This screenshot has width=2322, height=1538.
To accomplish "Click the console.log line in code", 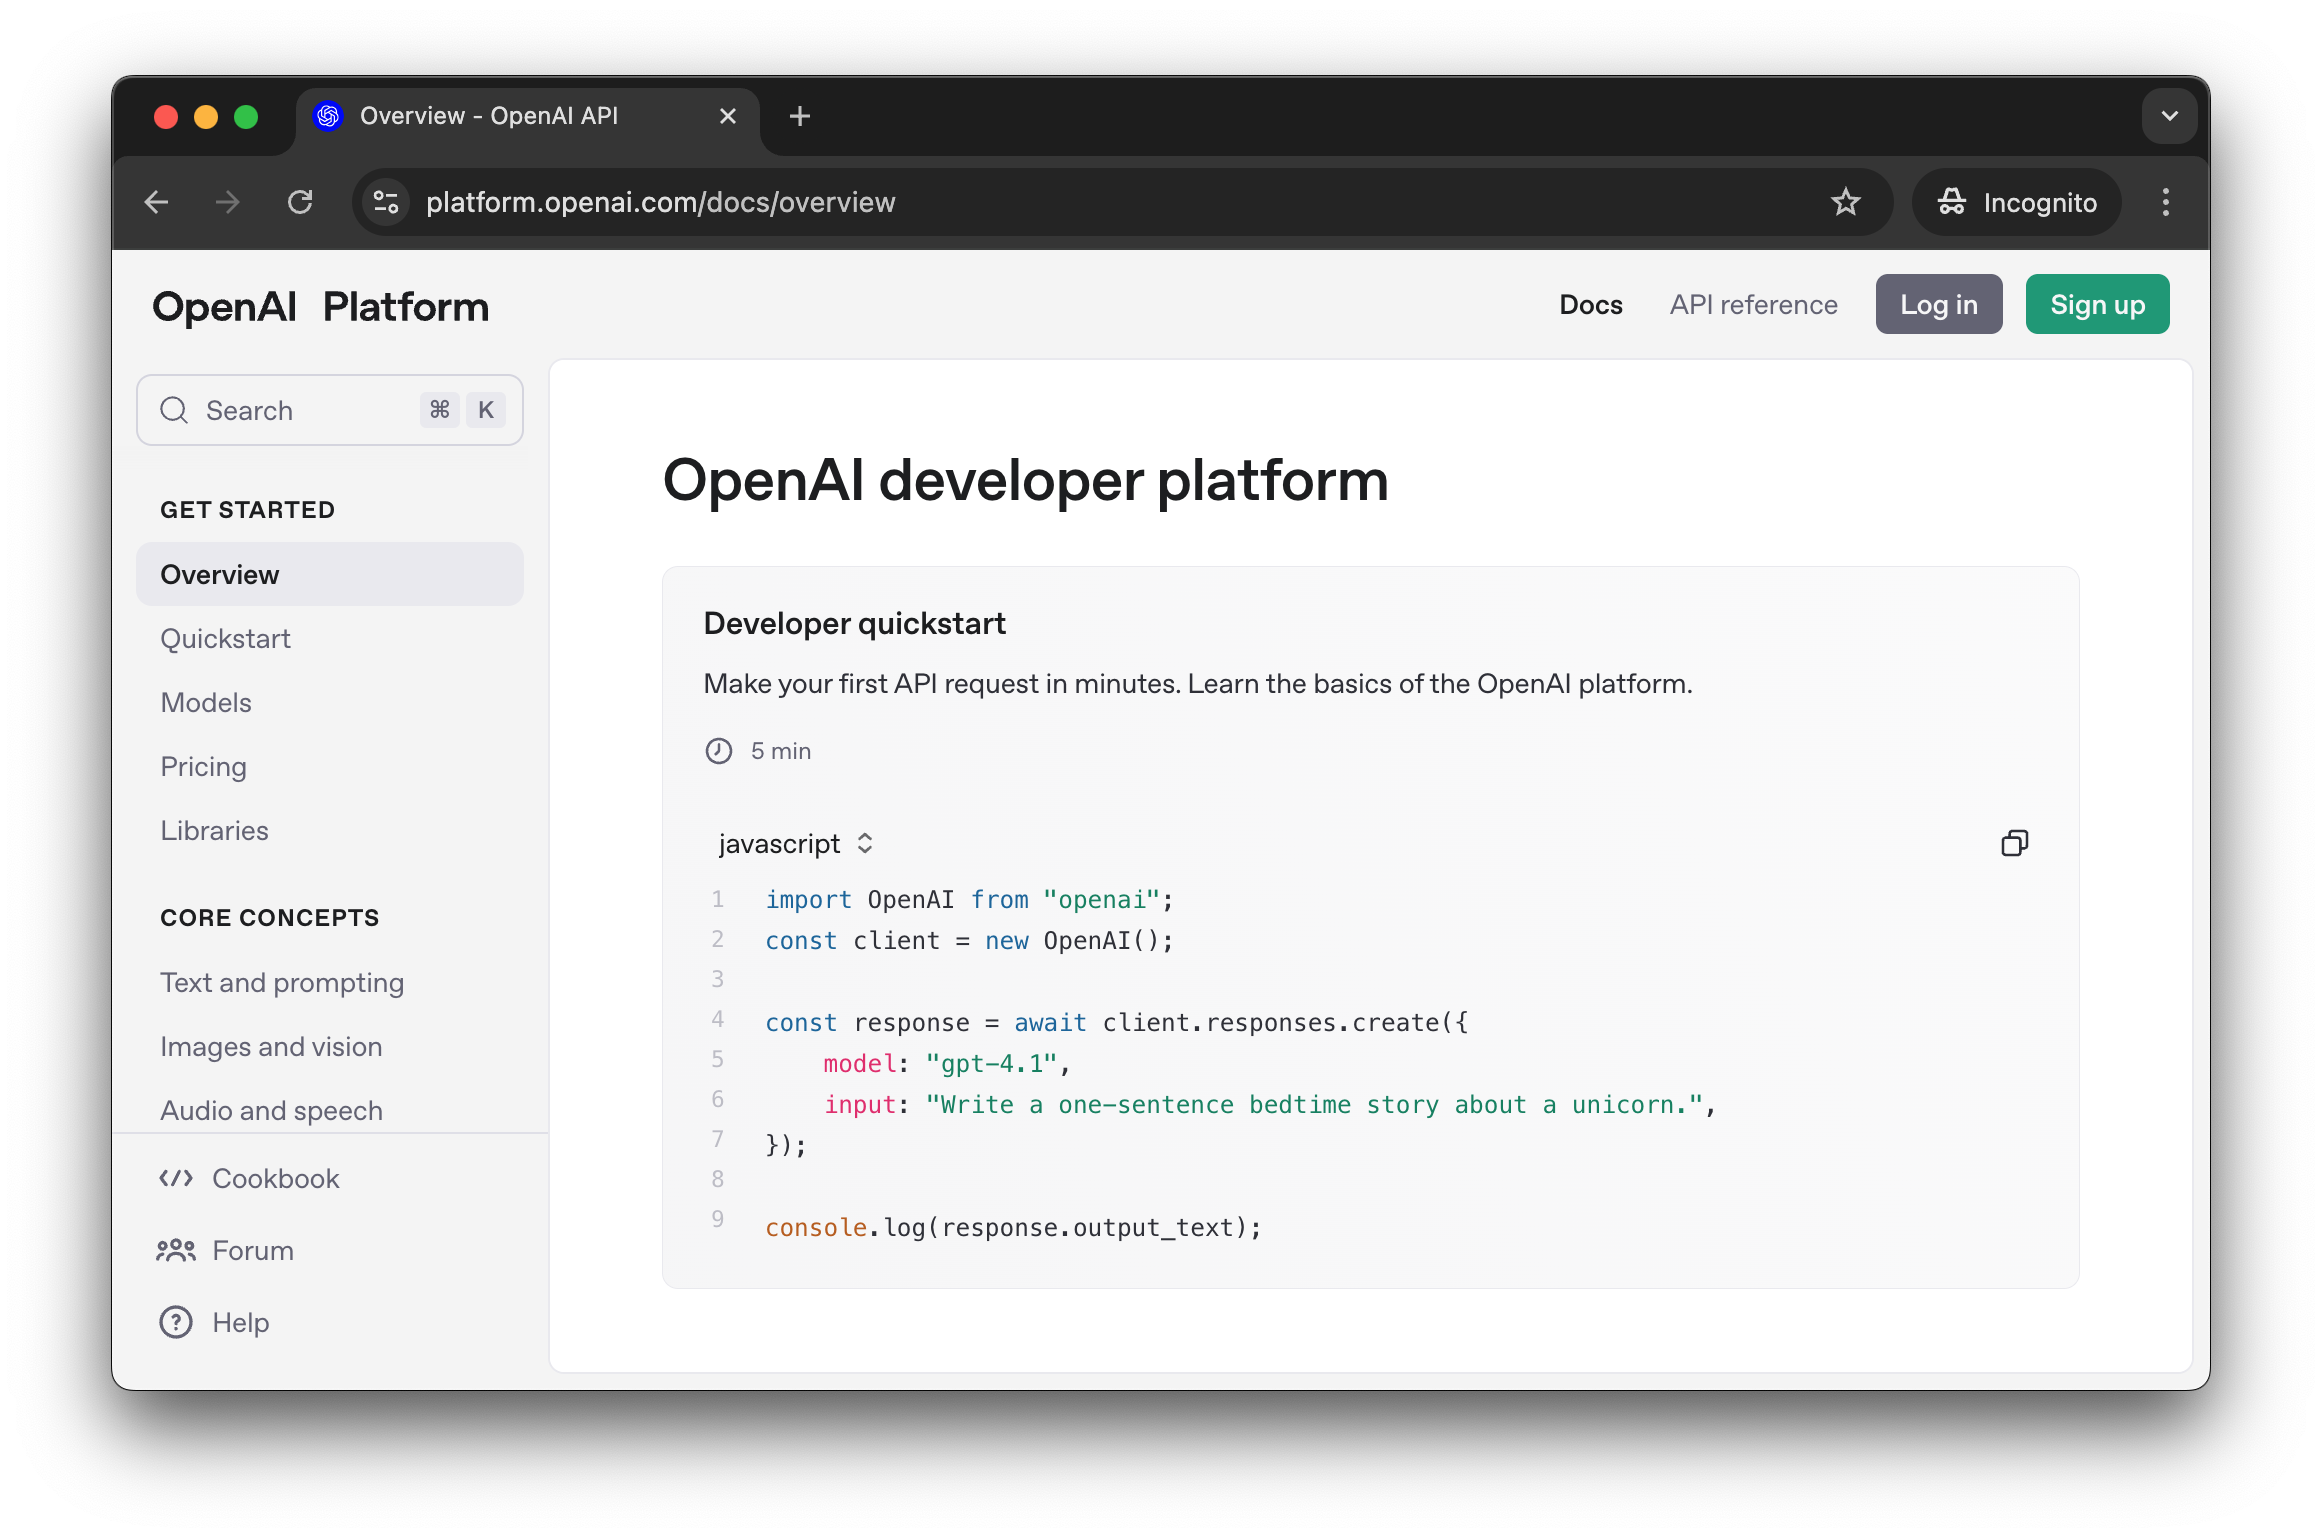I will (x=1013, y=1227).
